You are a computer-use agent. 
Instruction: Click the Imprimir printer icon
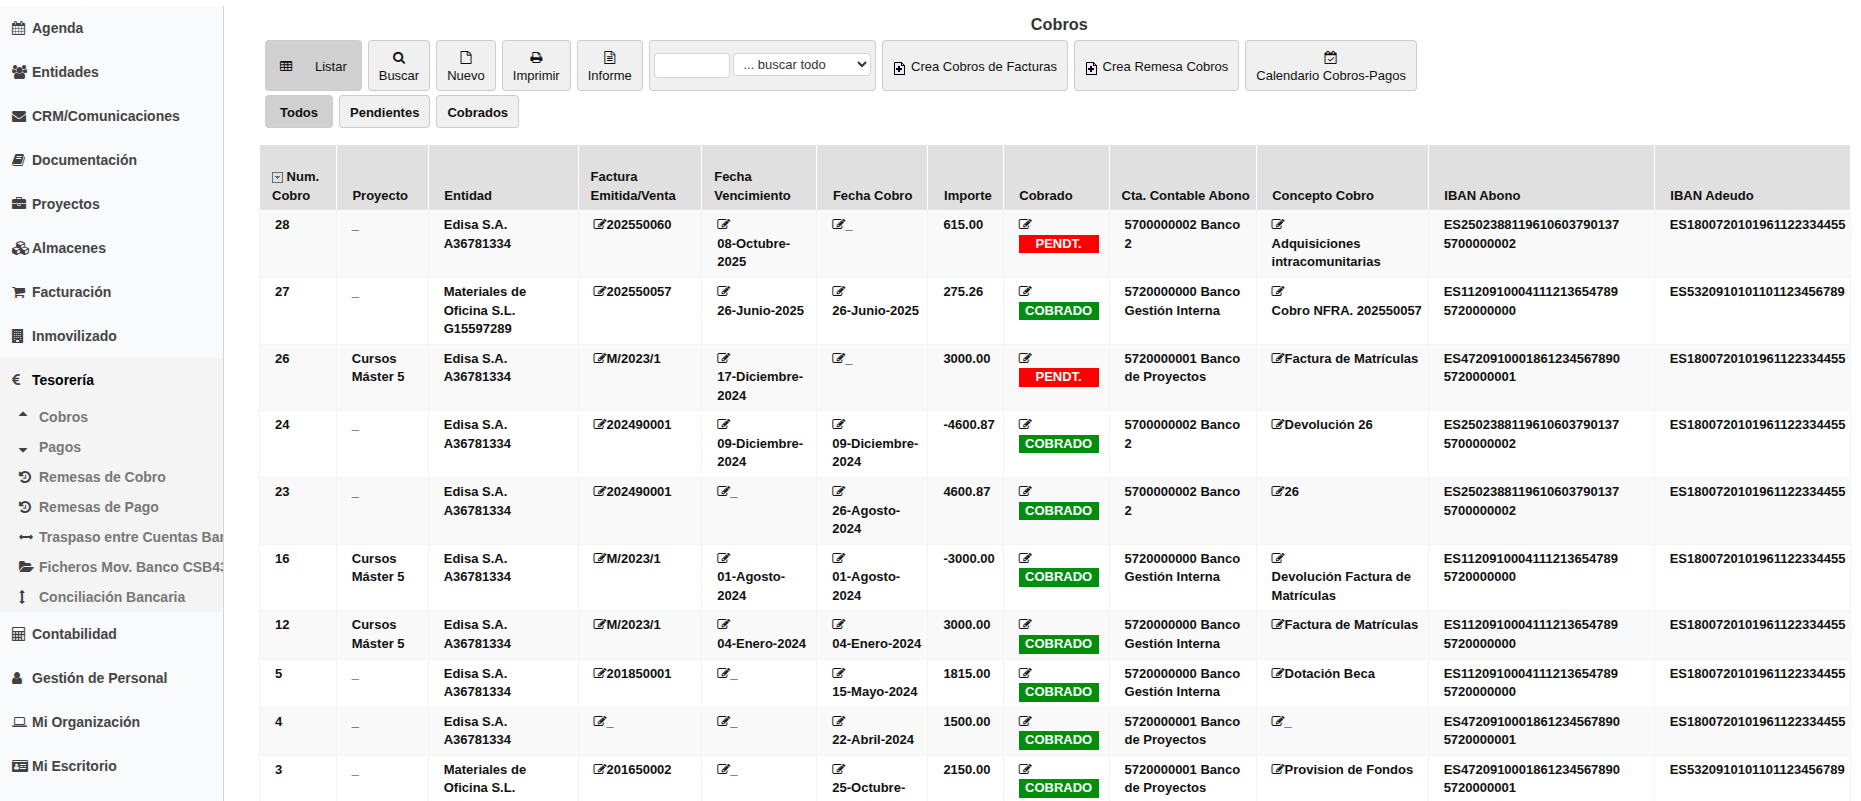point(536,58)
